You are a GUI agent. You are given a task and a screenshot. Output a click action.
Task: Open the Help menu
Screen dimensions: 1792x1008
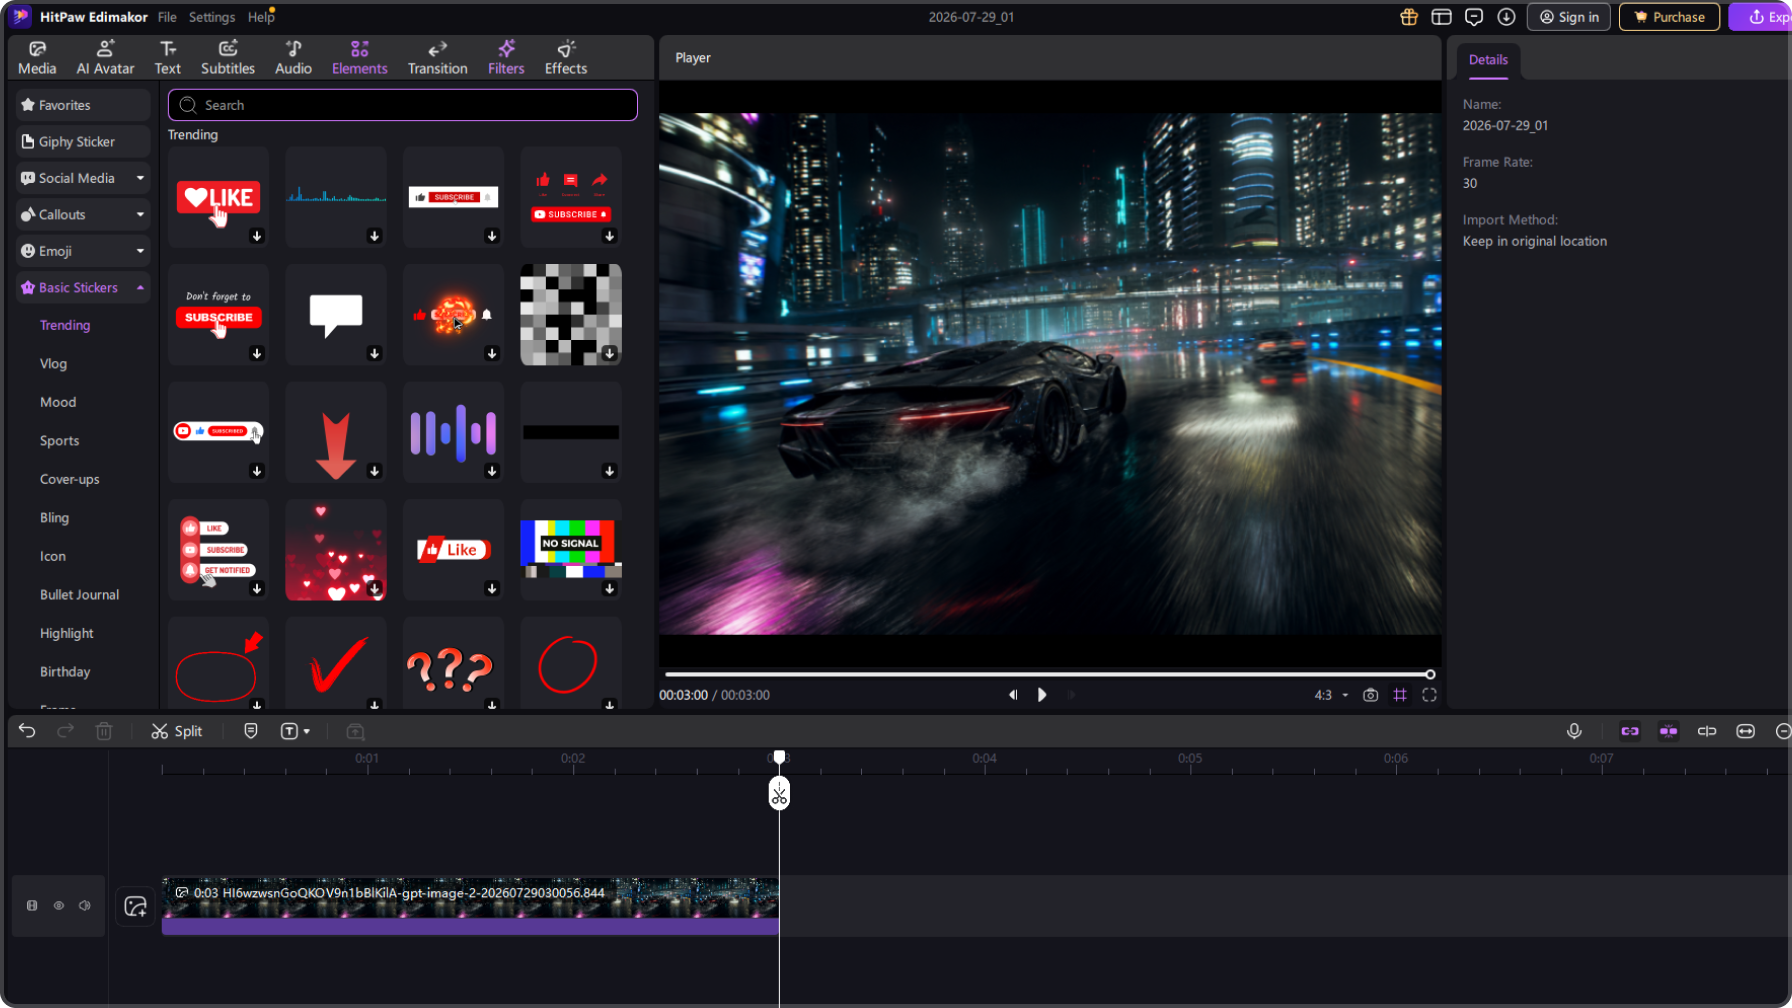coord(261,17)
